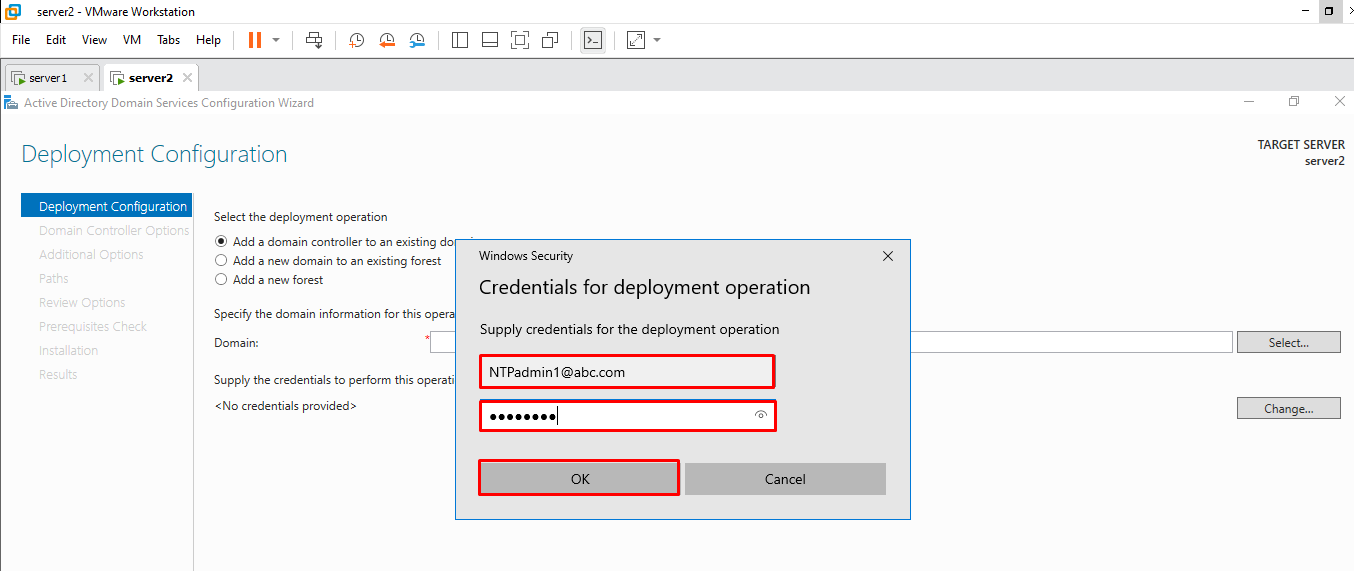Reveal the password with the eye icon
This screenshot has height=571, width=1354.
tap(761, 415)
